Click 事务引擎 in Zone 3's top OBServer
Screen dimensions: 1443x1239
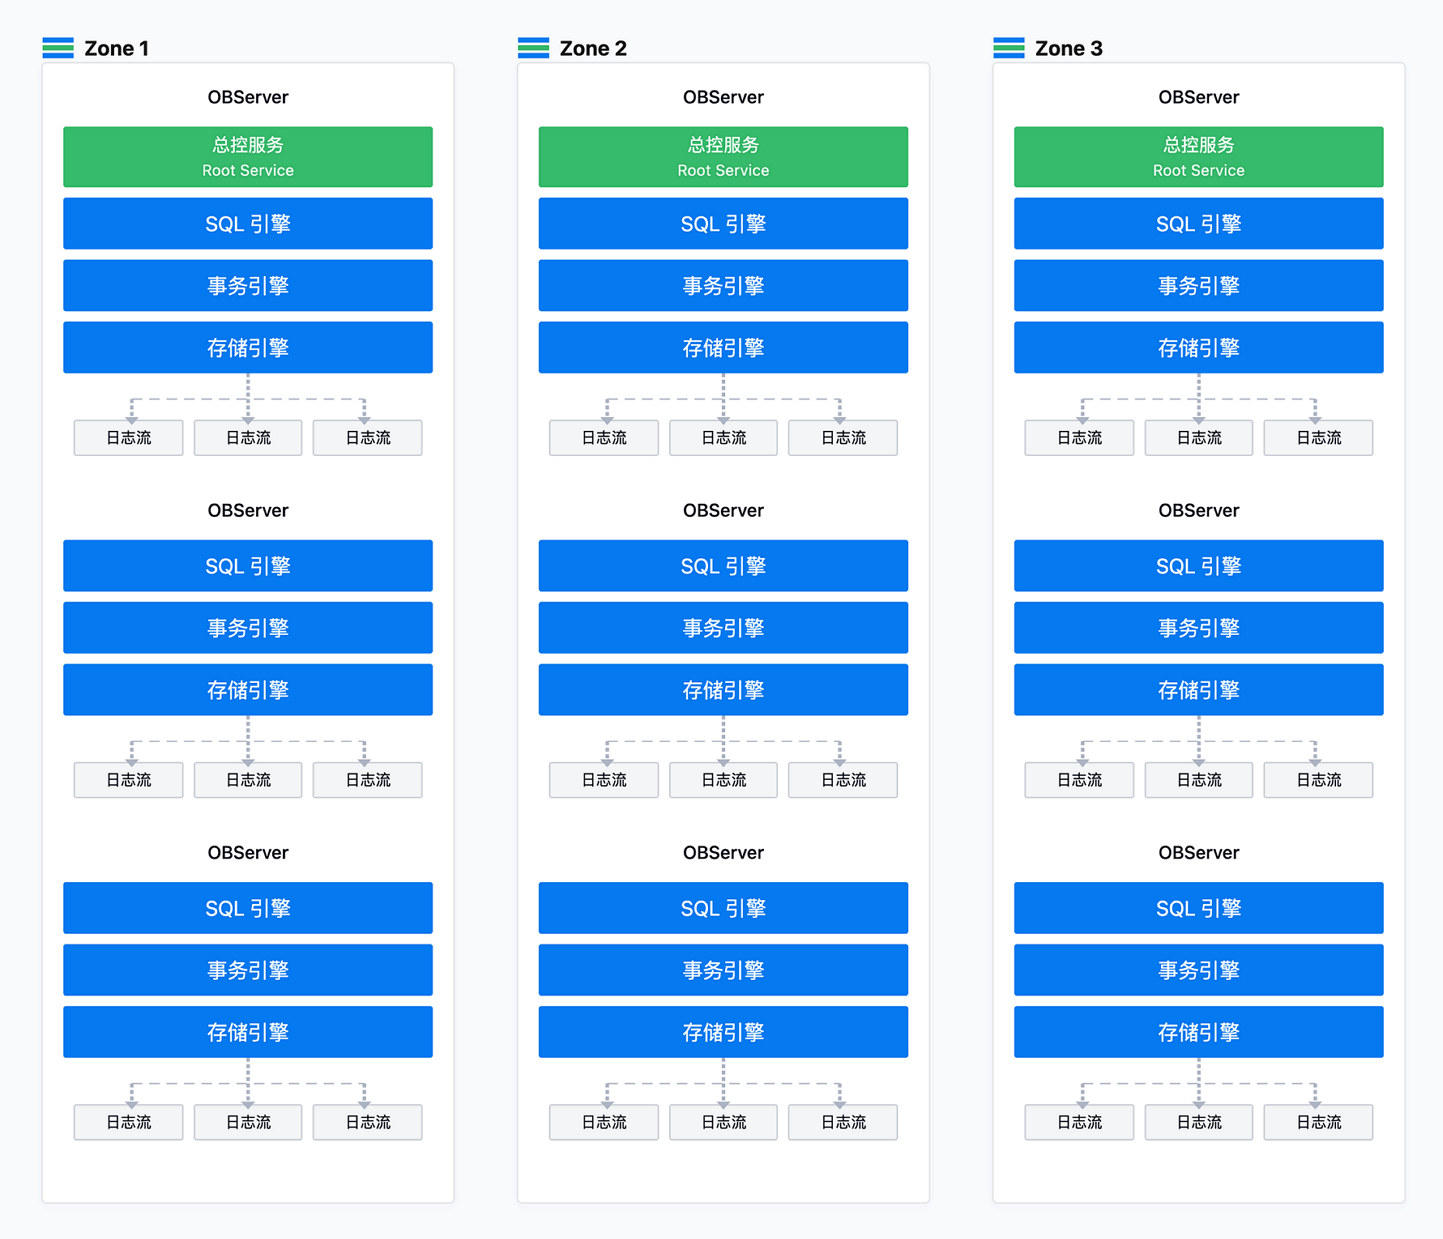pos(1199,286)
